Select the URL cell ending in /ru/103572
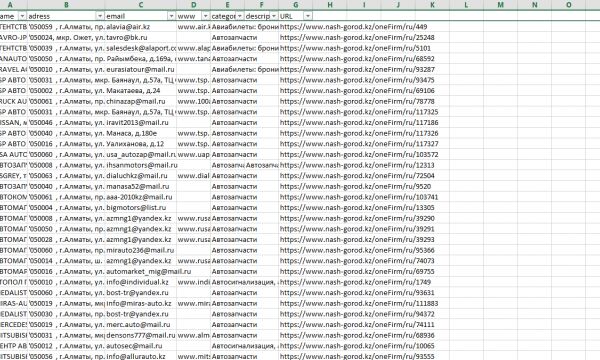The width and height of the screenshot is (600, 360). coord(296,155)
